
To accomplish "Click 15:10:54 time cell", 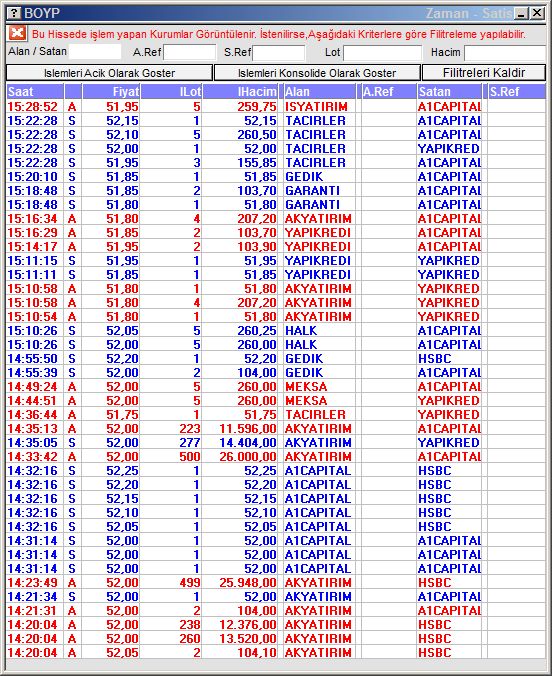I will click(33, 316).
